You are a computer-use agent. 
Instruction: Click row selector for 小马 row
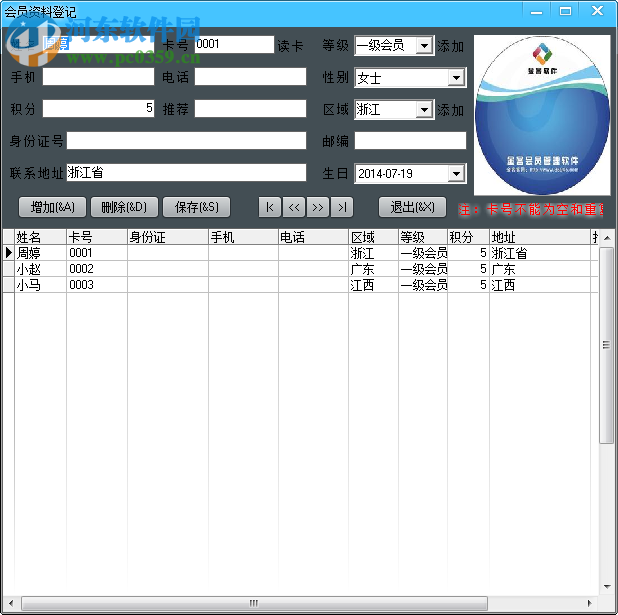(x=9, y=285)
